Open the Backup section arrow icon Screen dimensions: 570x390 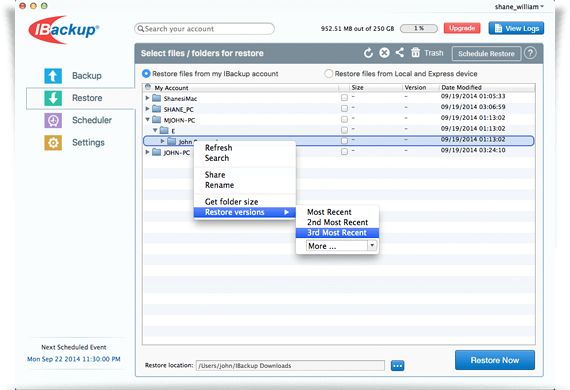coord(53,76)
